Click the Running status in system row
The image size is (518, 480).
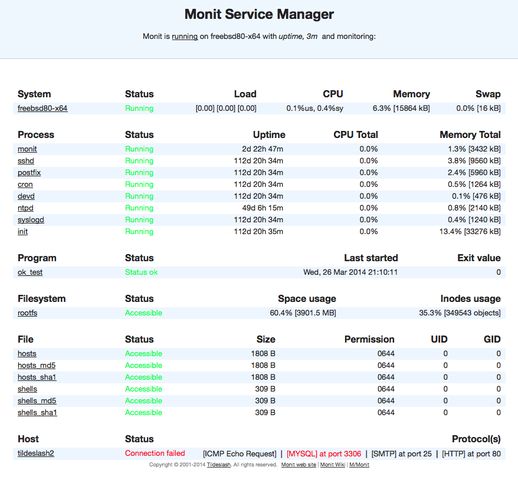coord(139,108)
